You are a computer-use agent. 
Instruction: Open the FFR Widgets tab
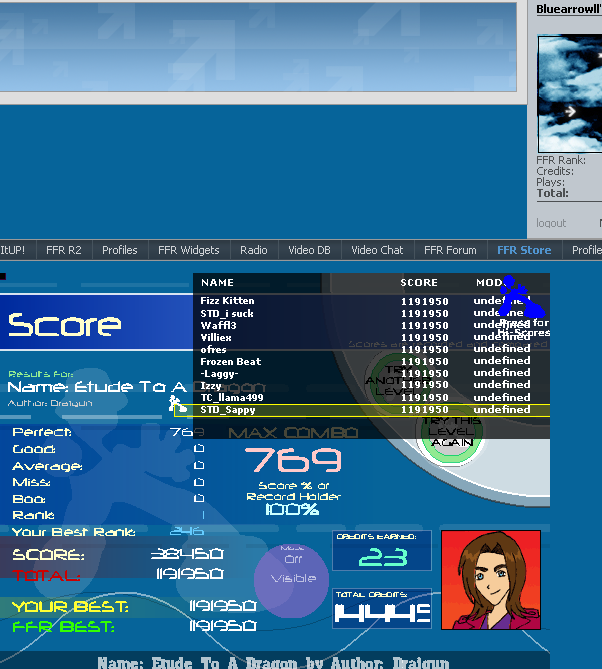click(188, 250)
